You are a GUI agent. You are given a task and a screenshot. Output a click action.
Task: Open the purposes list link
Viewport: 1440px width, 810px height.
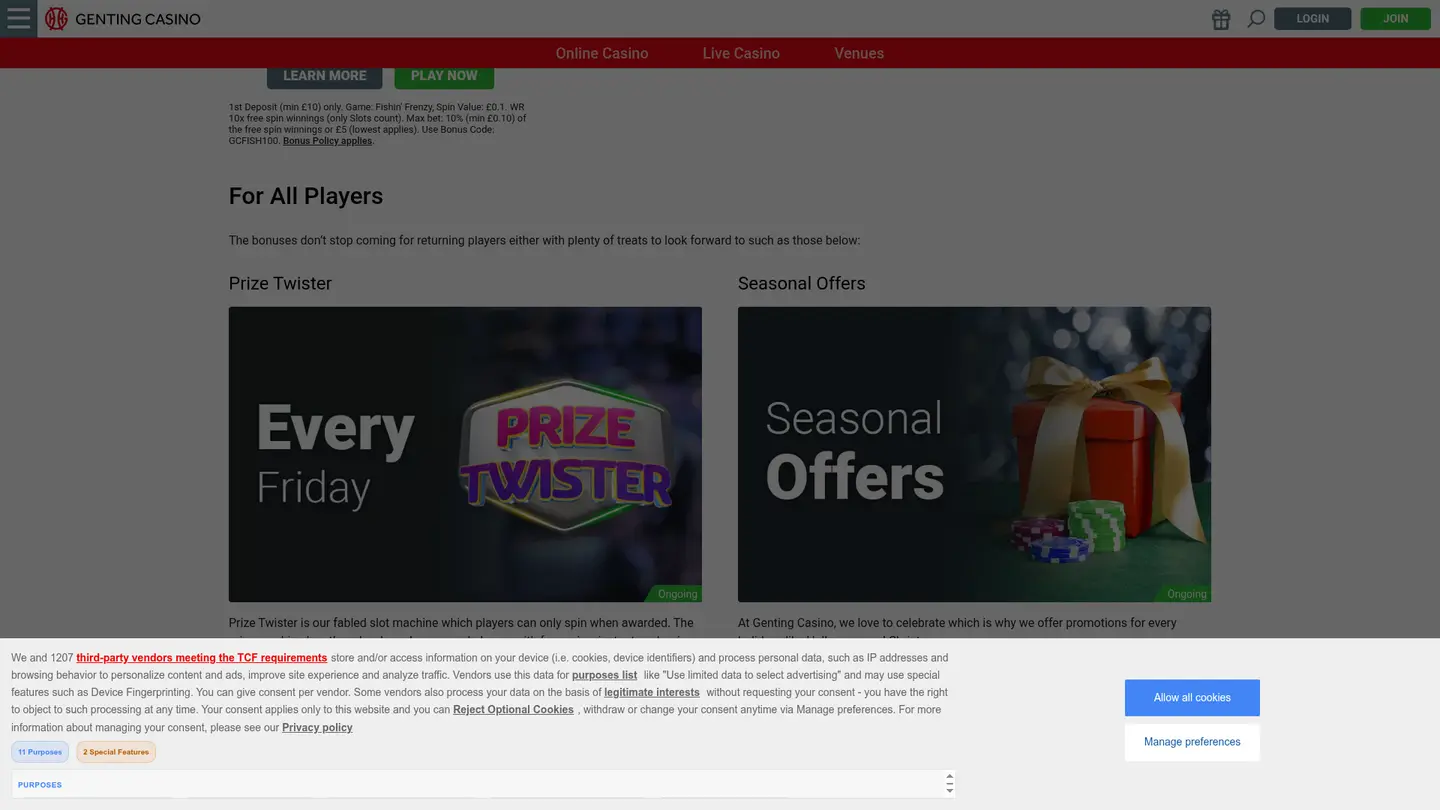[604, 675]
